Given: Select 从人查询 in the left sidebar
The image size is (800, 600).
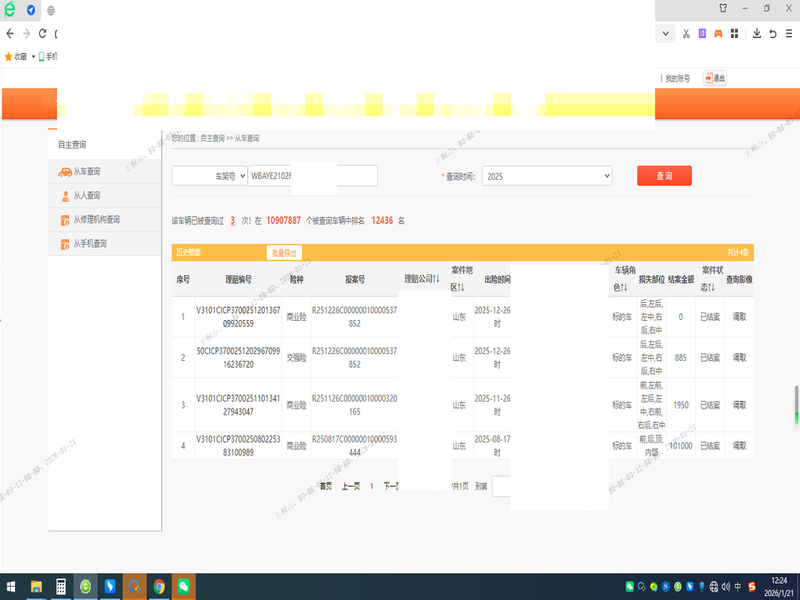Looking at the screenshot, I should (87, 196).
